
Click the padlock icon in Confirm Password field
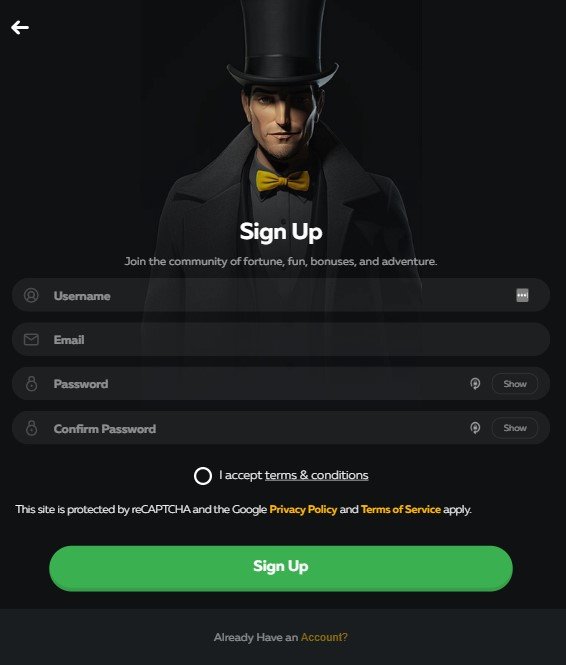tap(31, 428)
